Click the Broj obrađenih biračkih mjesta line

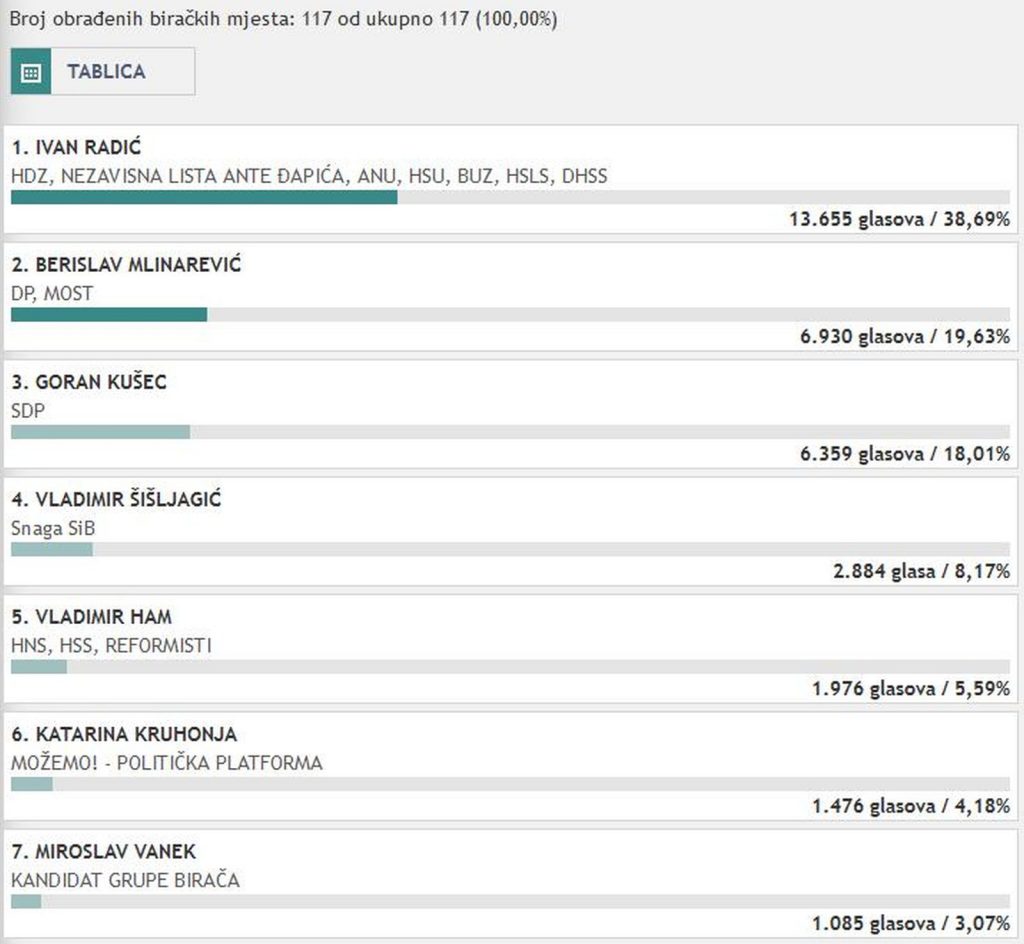coord(283,19)
